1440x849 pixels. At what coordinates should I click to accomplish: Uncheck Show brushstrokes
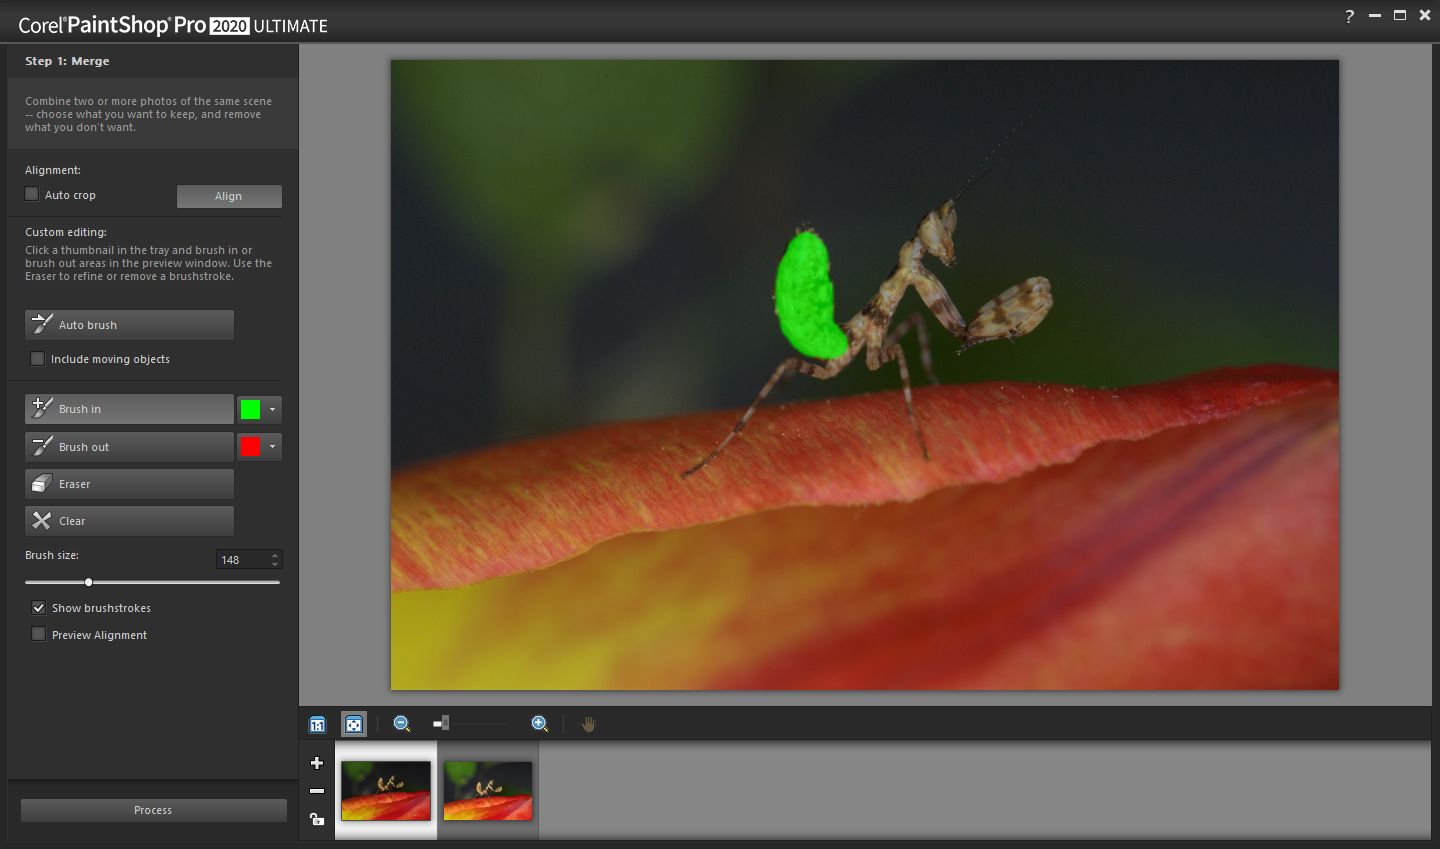point(38,607)
